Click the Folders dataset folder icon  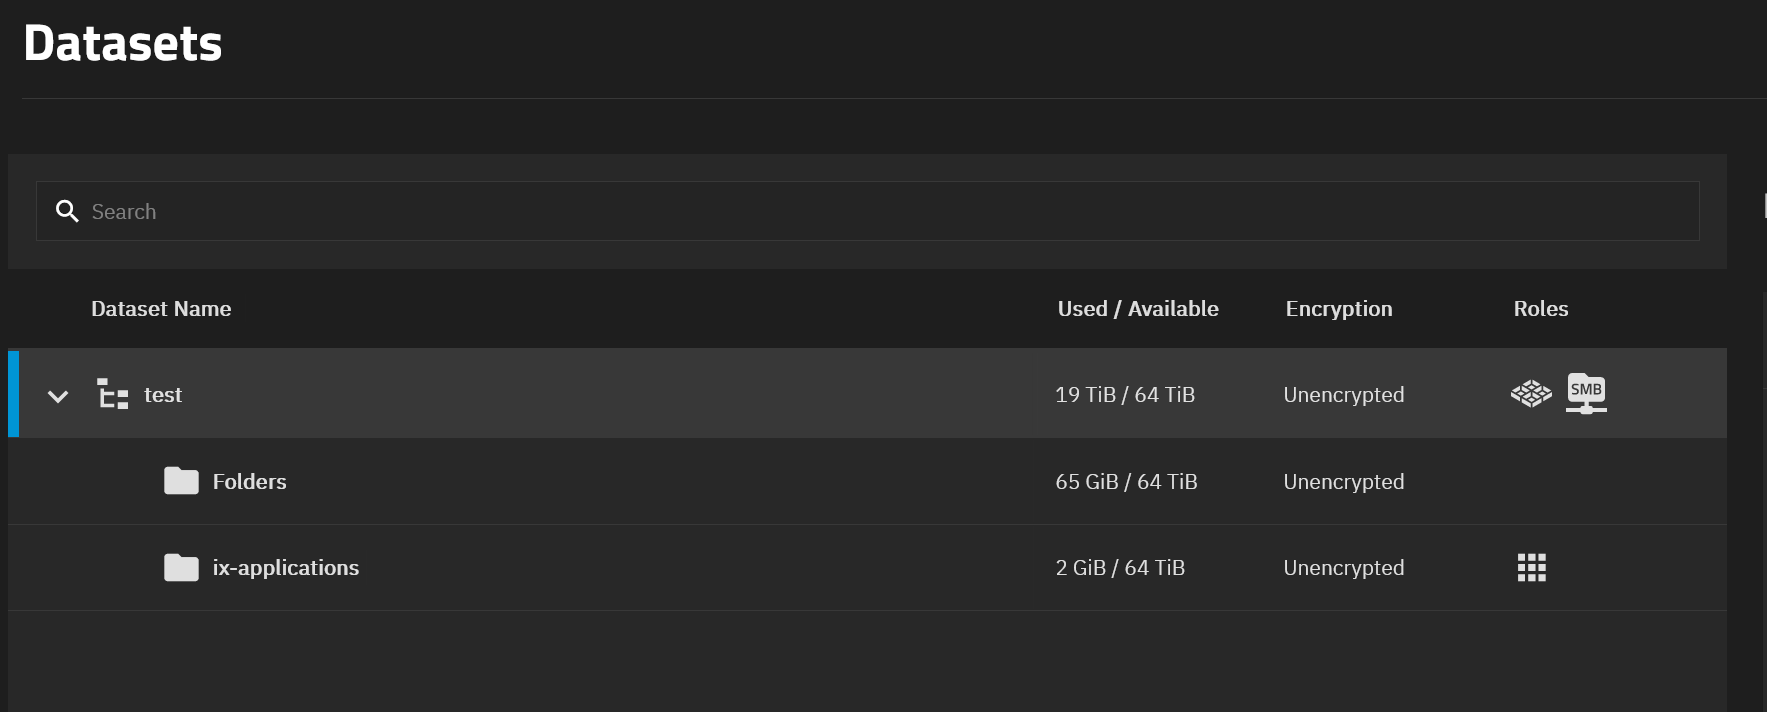[181, 481]
